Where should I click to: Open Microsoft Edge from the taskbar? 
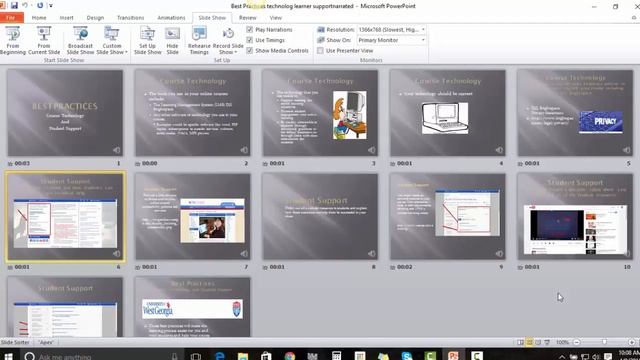pos(220,356)
